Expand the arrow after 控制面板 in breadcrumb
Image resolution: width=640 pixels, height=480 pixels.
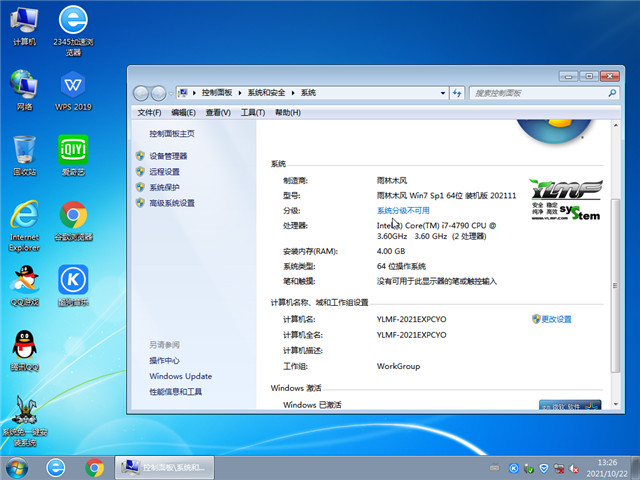click(240, 93)
